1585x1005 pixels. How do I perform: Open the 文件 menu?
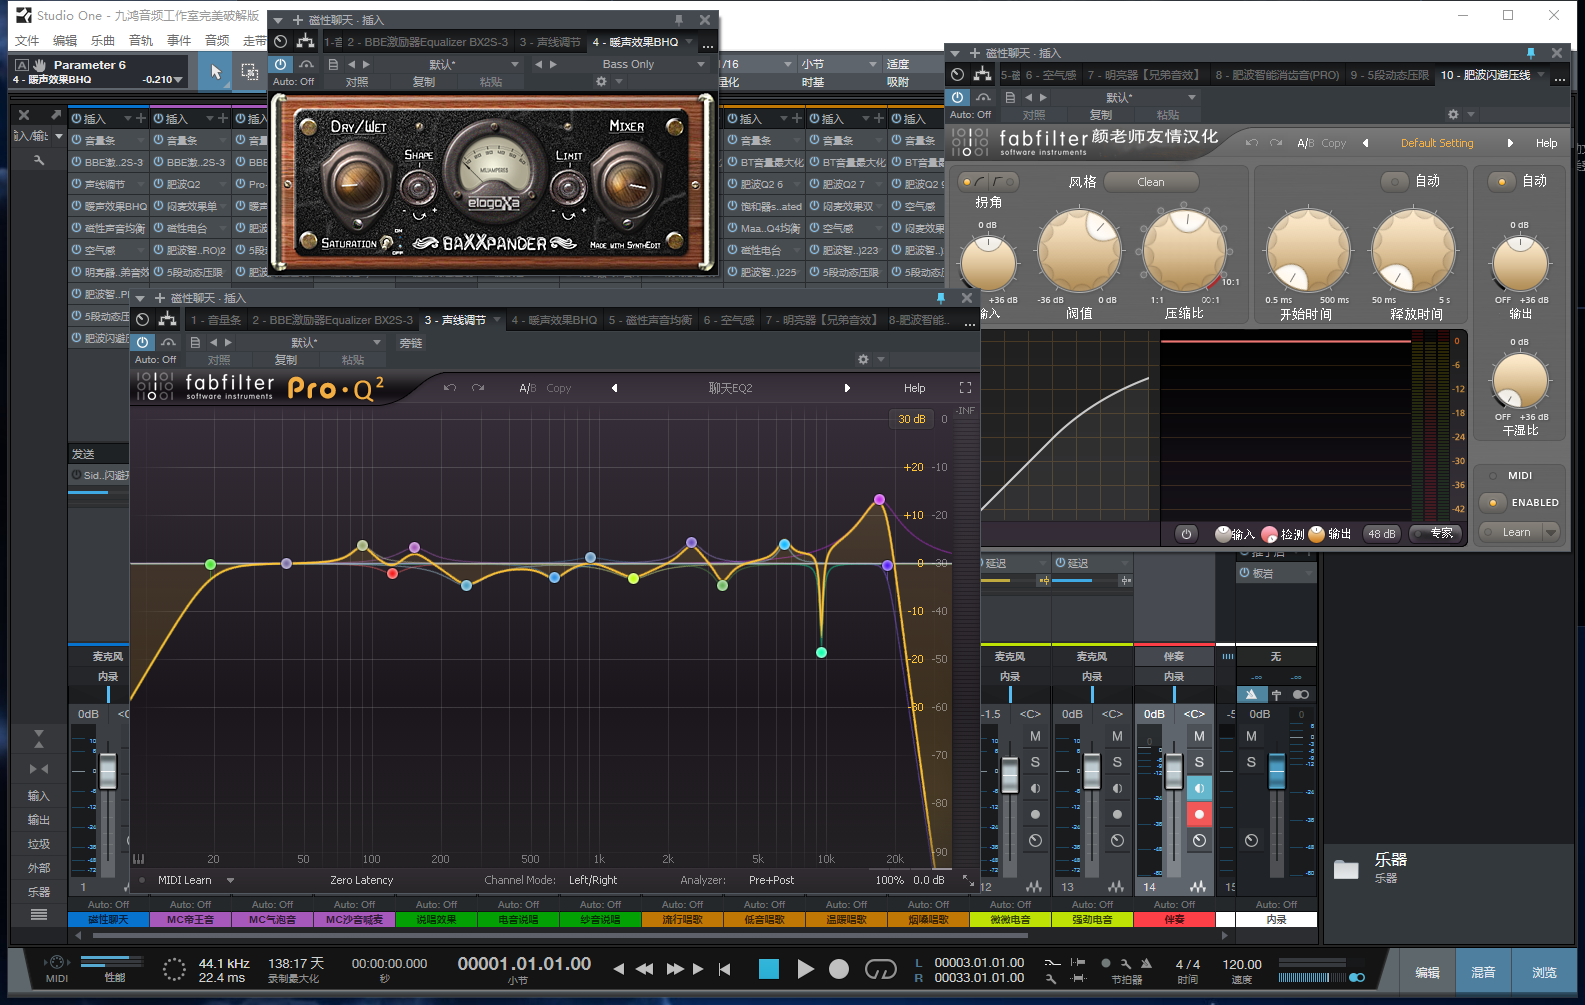point(27,41)
